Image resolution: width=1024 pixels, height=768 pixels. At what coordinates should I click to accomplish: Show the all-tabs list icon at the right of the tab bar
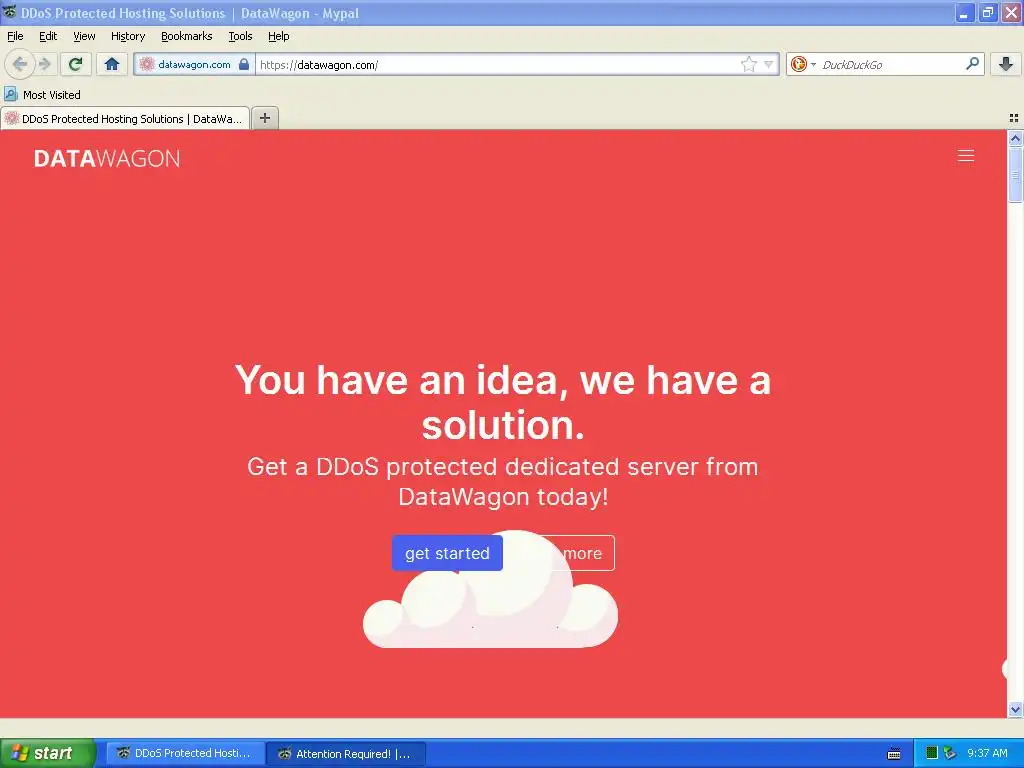[1014, 118]
